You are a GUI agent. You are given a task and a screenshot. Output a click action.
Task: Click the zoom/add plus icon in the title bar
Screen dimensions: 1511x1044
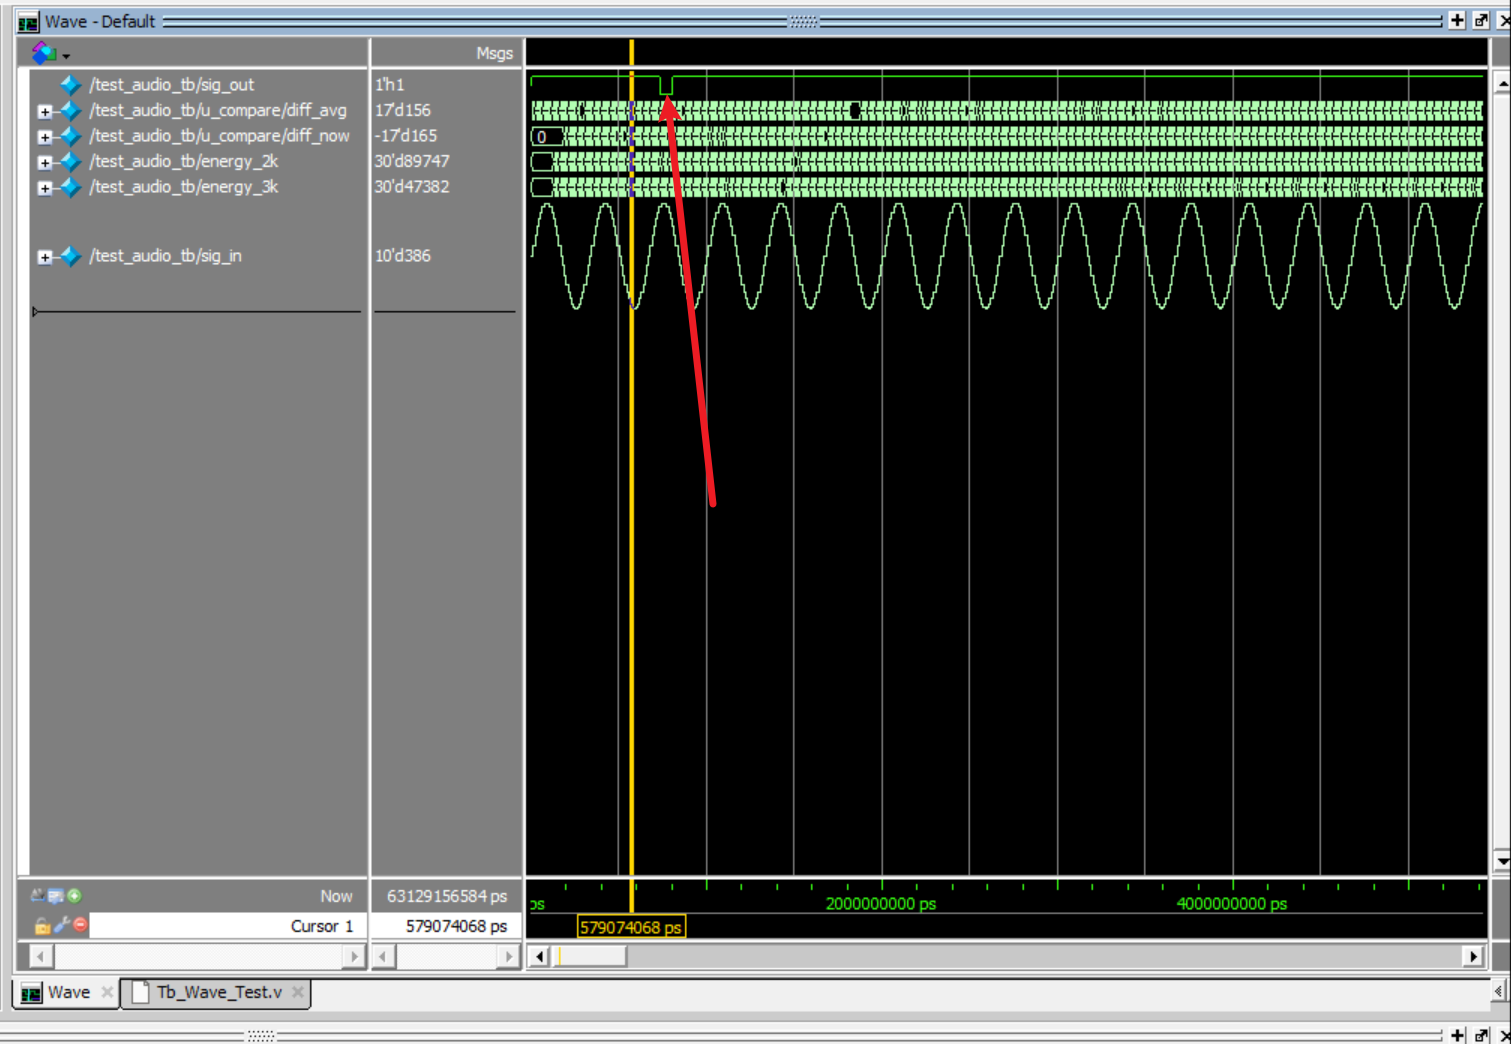(1457, 21)
